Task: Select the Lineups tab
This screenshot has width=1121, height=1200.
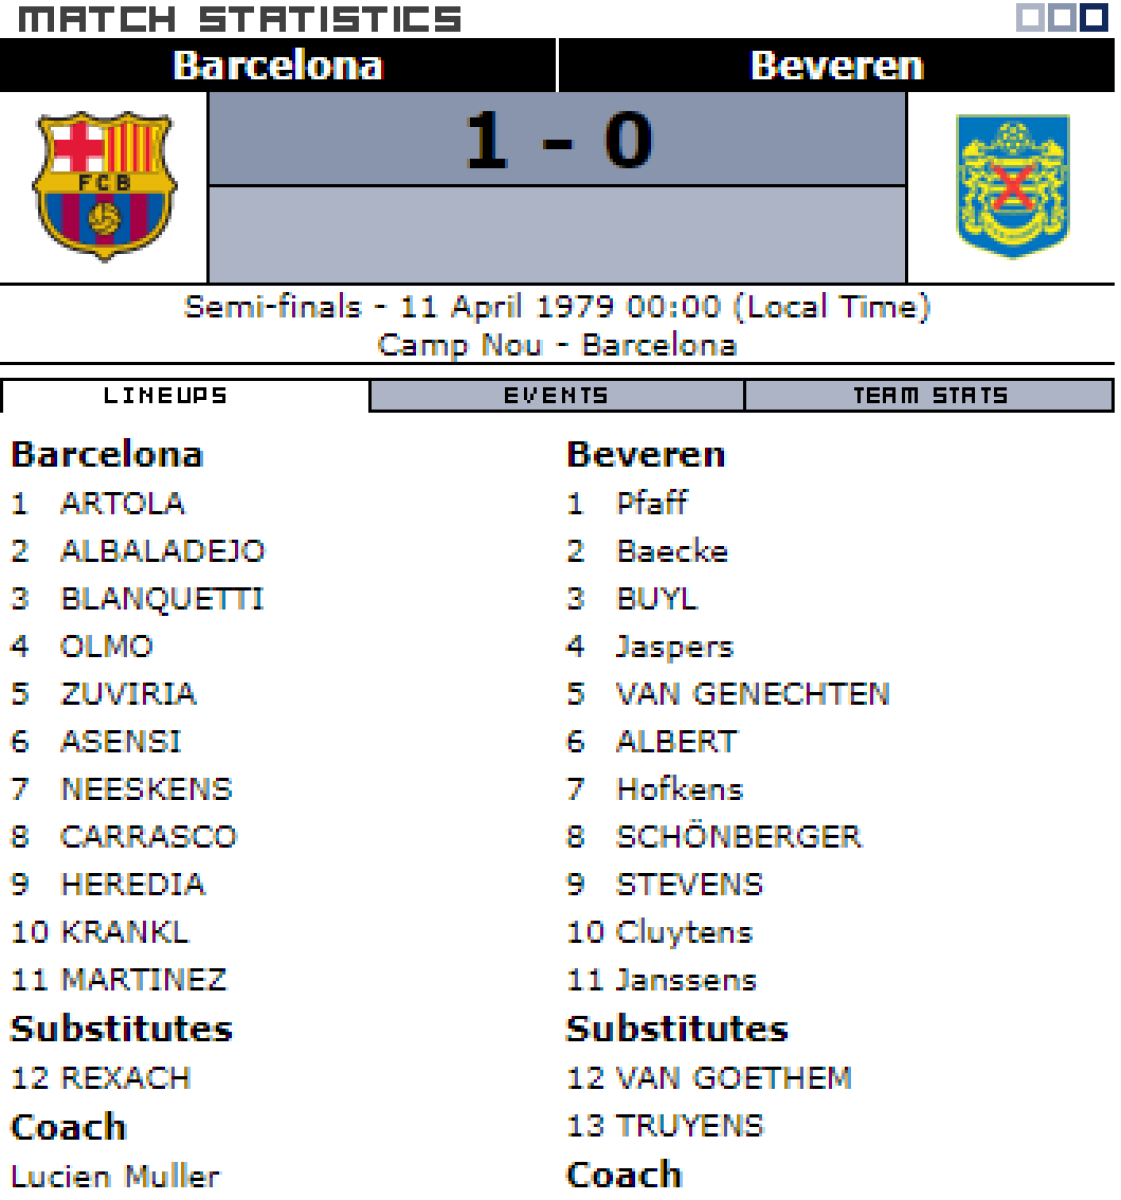Action: click(166, 396)
